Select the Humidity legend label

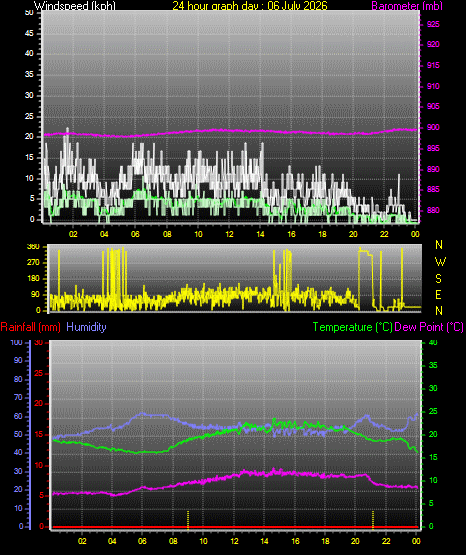coord(86,327)
